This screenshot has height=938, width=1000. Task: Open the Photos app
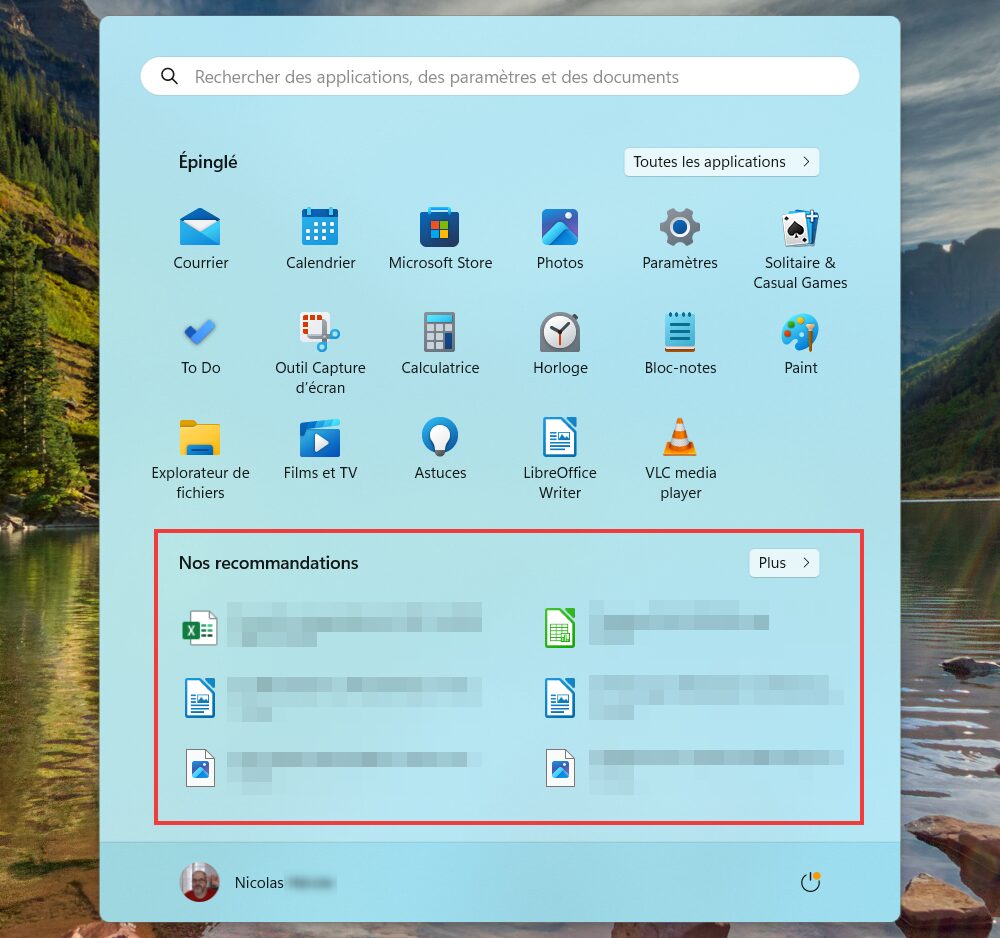click(560, 238)
